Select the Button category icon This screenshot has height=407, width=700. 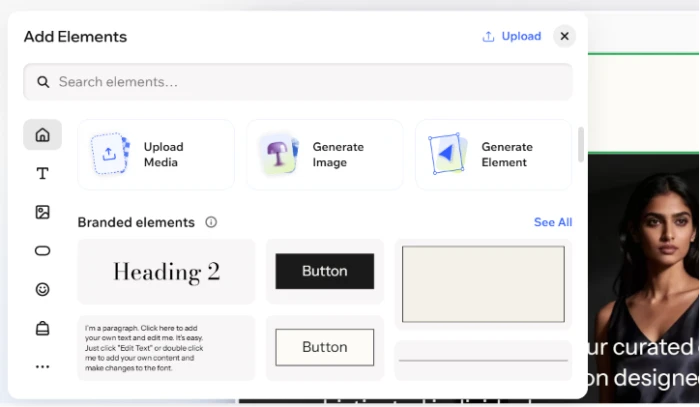click(42, 251)
